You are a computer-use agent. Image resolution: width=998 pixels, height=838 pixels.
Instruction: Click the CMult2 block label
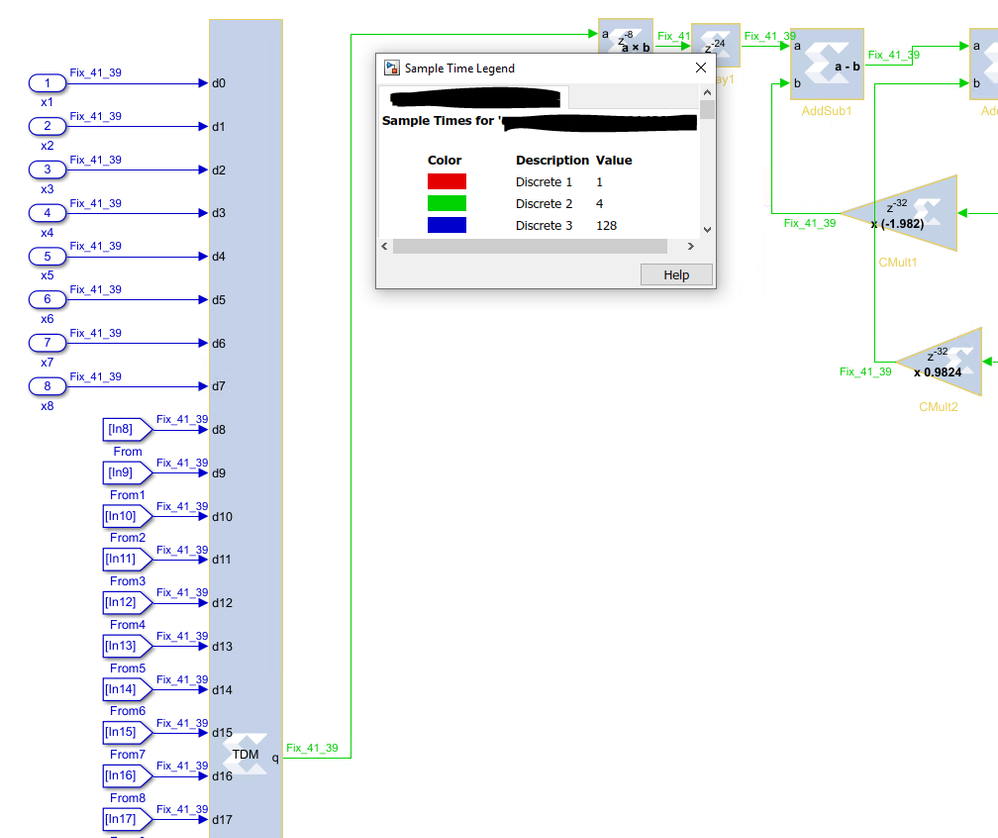click(x=938, y=407)
